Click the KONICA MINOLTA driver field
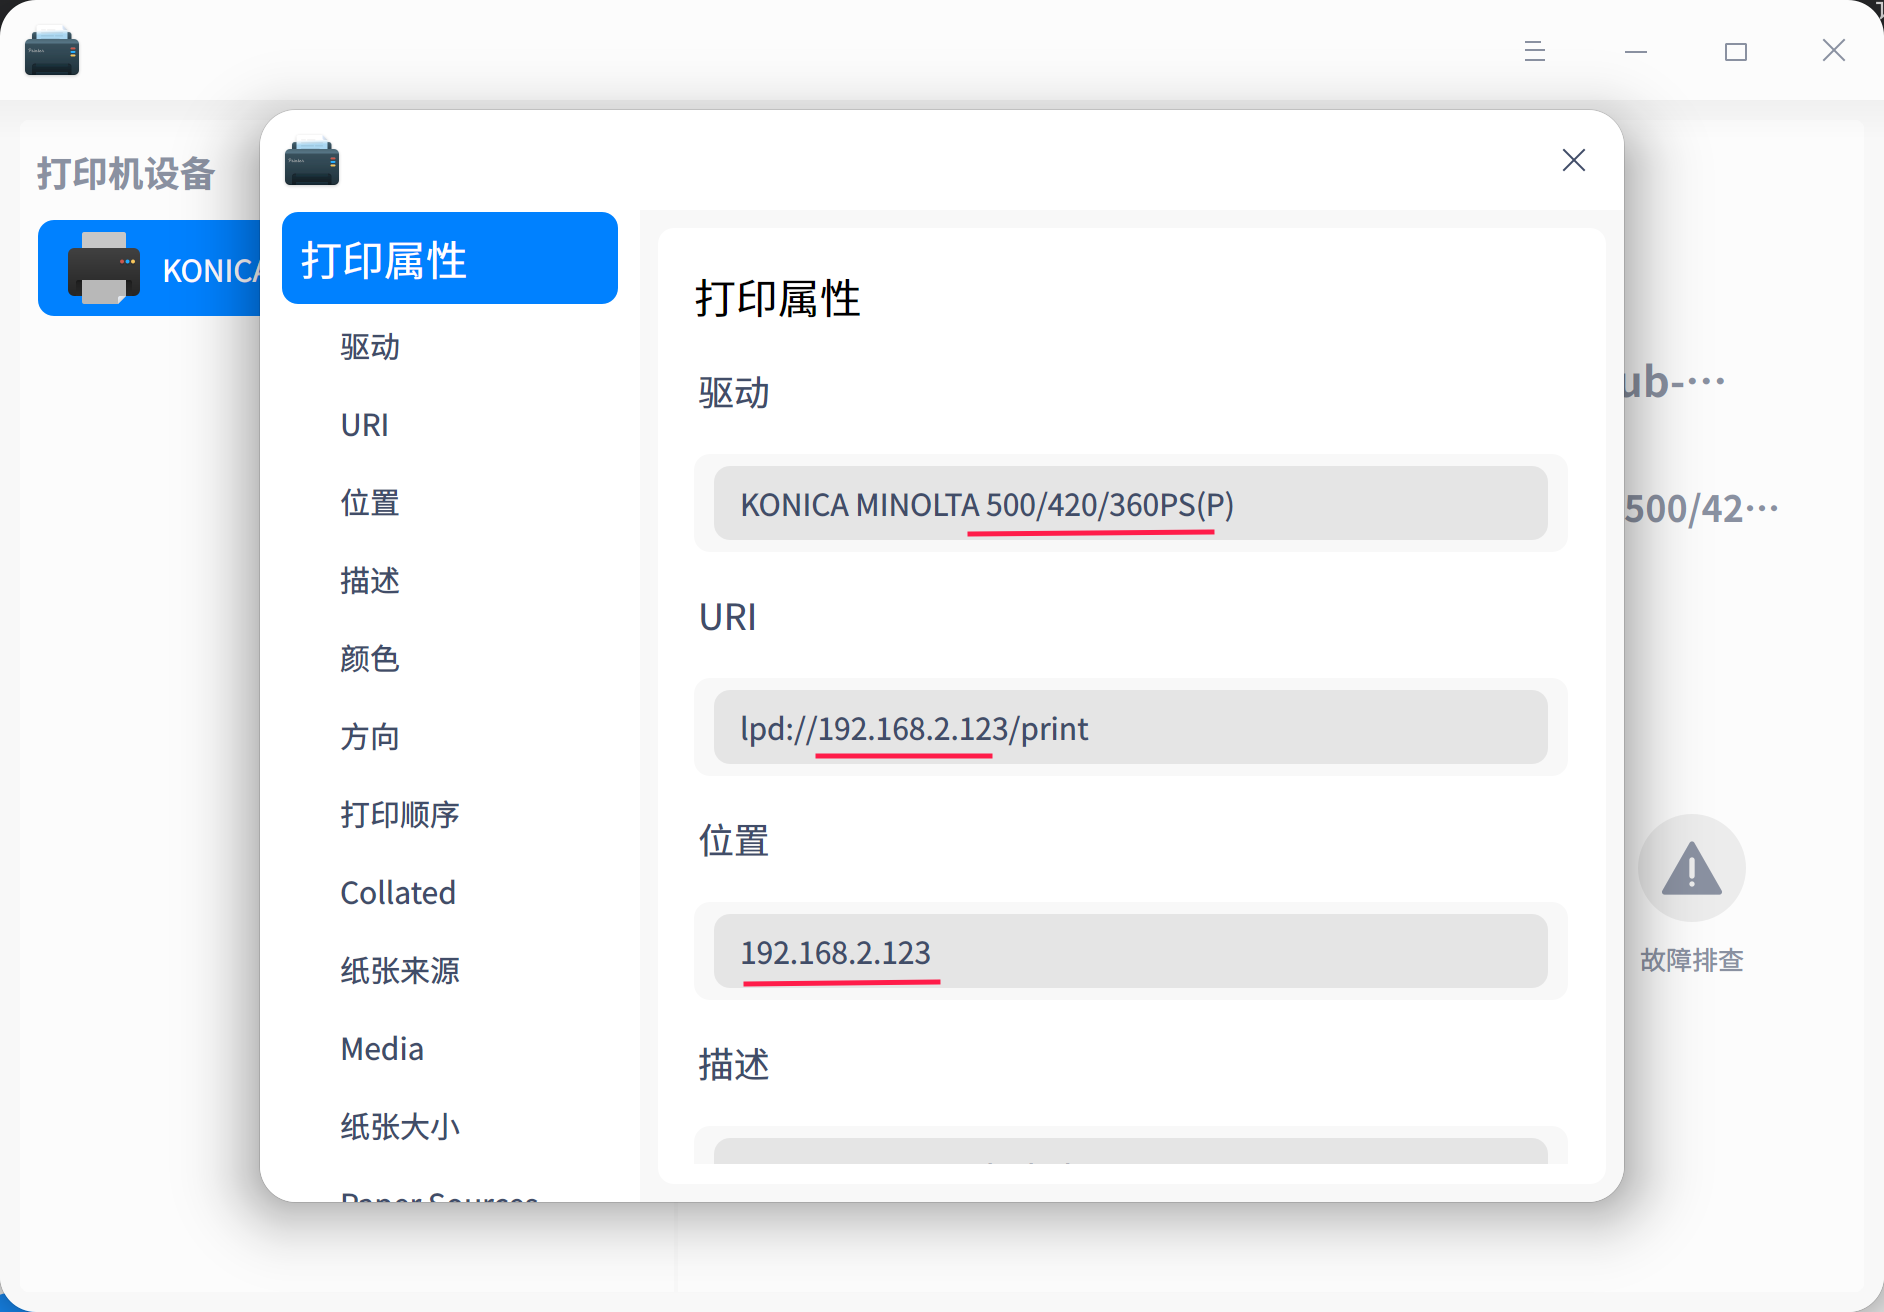Viewport: 1884px width, 1312px height. point(1131,503)
